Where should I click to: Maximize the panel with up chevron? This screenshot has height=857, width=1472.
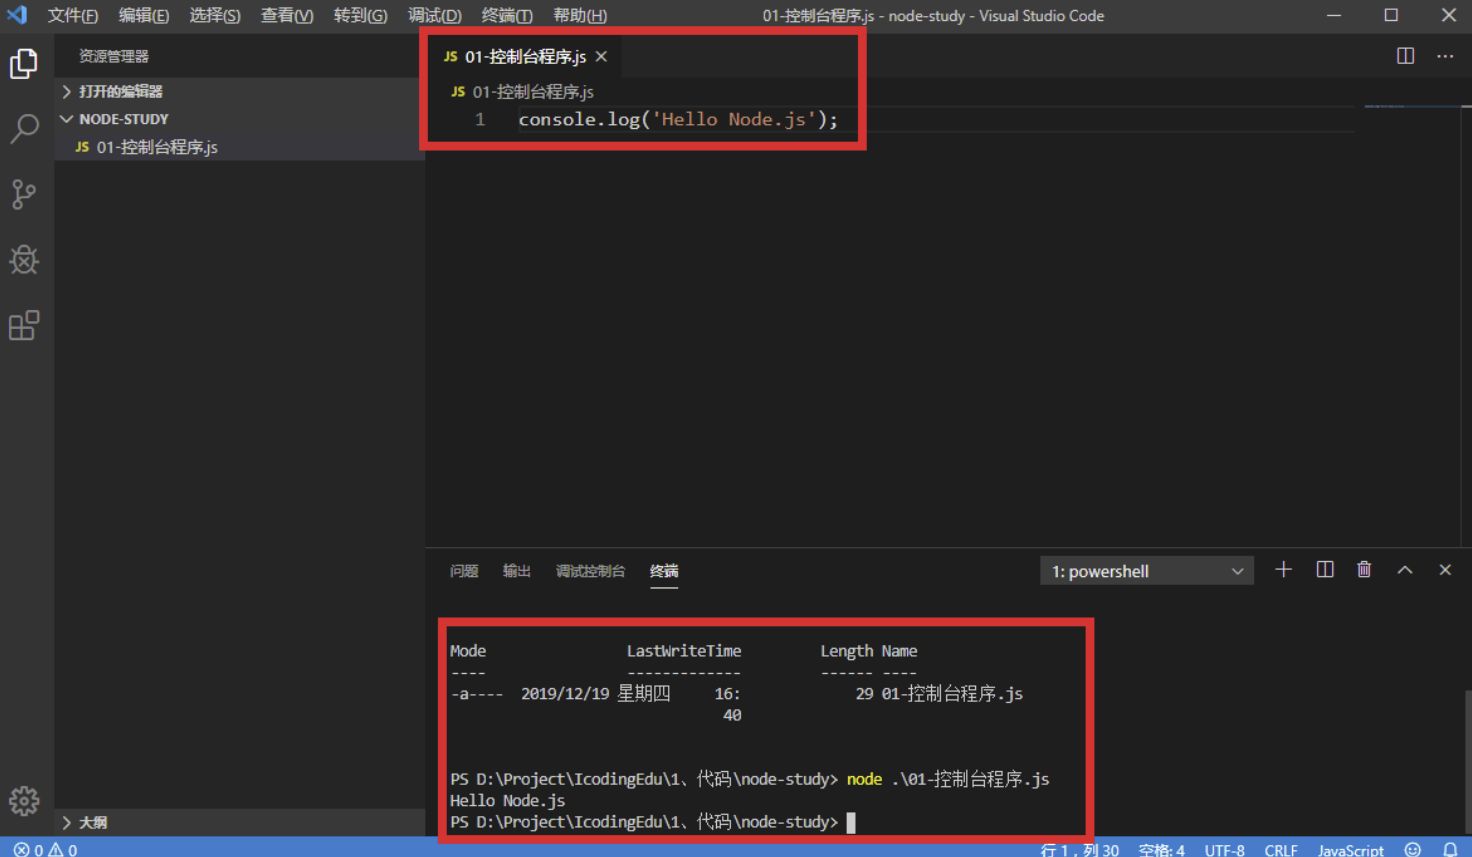click(x=1405, y=570)
